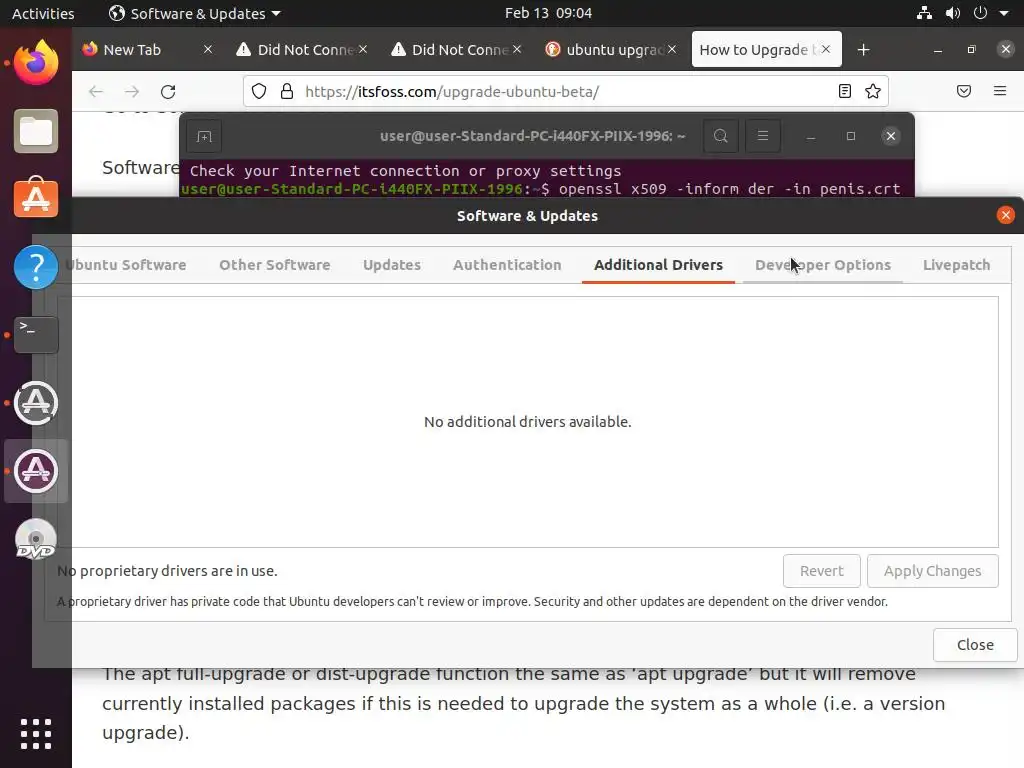The height and width of the screenshot is (768, 1024).
Task: Open the Files app in dock
Action: click(36, 131)
